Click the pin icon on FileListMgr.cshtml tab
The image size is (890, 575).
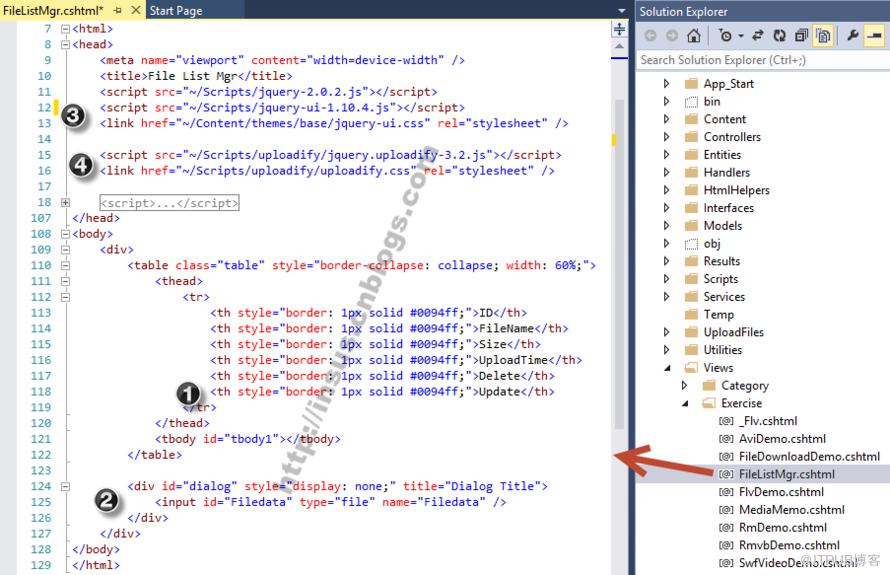point(118,10)
